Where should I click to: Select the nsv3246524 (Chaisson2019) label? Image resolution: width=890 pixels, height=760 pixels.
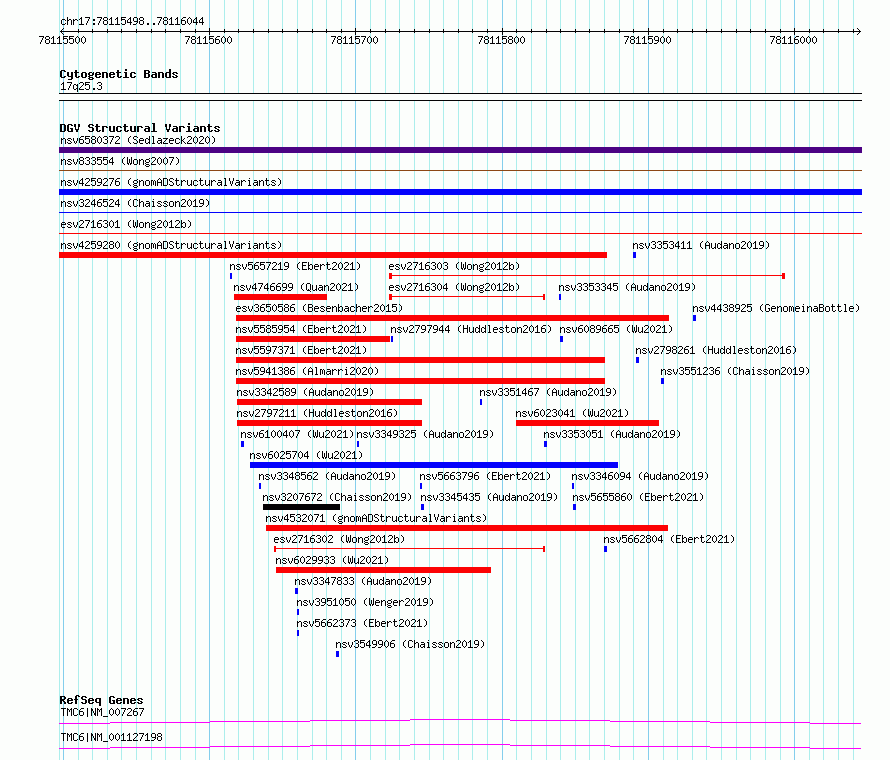(x=135, y=203)
